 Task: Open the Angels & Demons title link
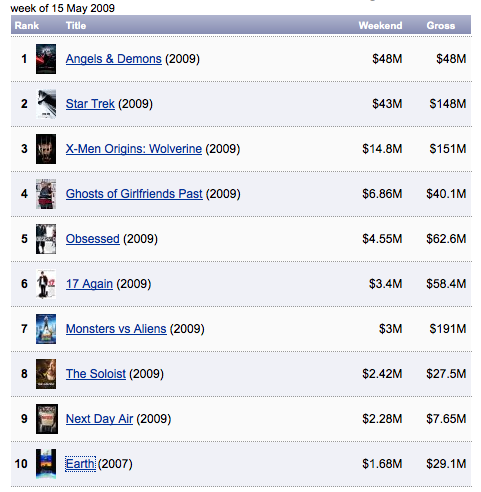click(x=114, y=59)
